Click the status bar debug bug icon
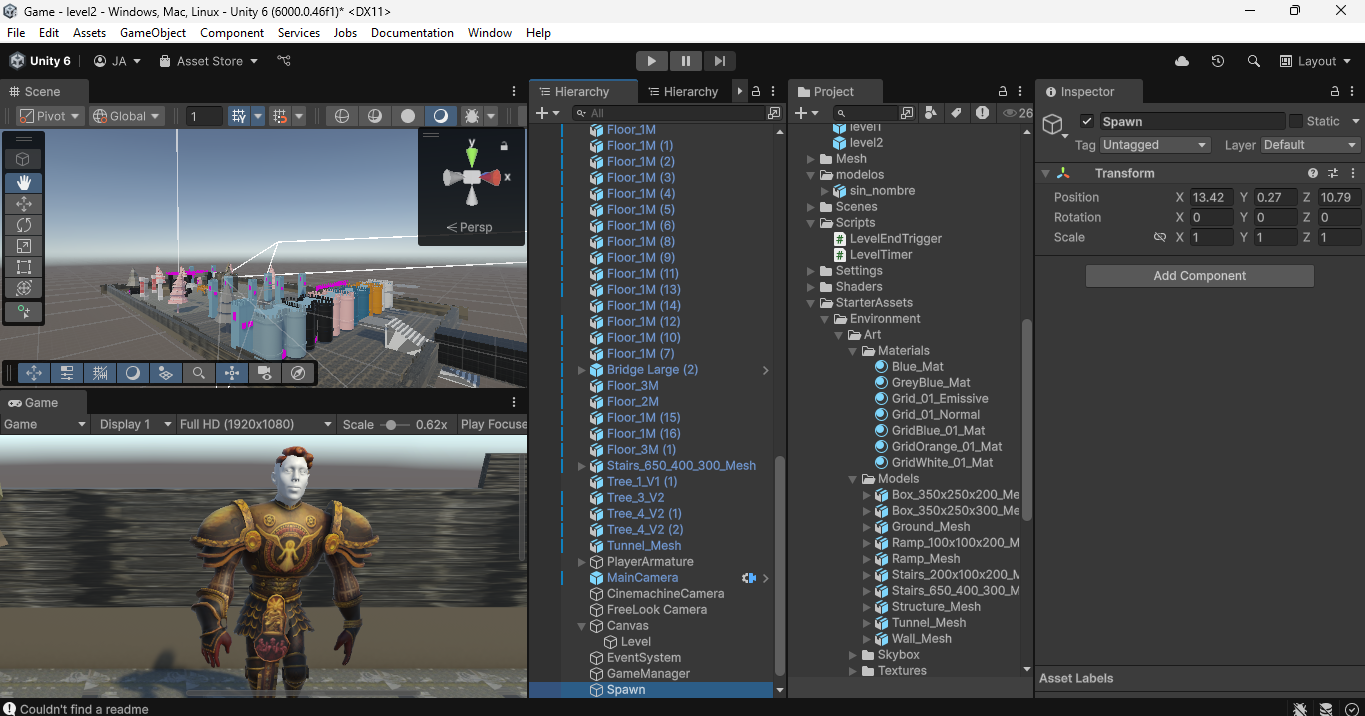Viewport: 1365px width, 716px height. (x=1300, y=709)
